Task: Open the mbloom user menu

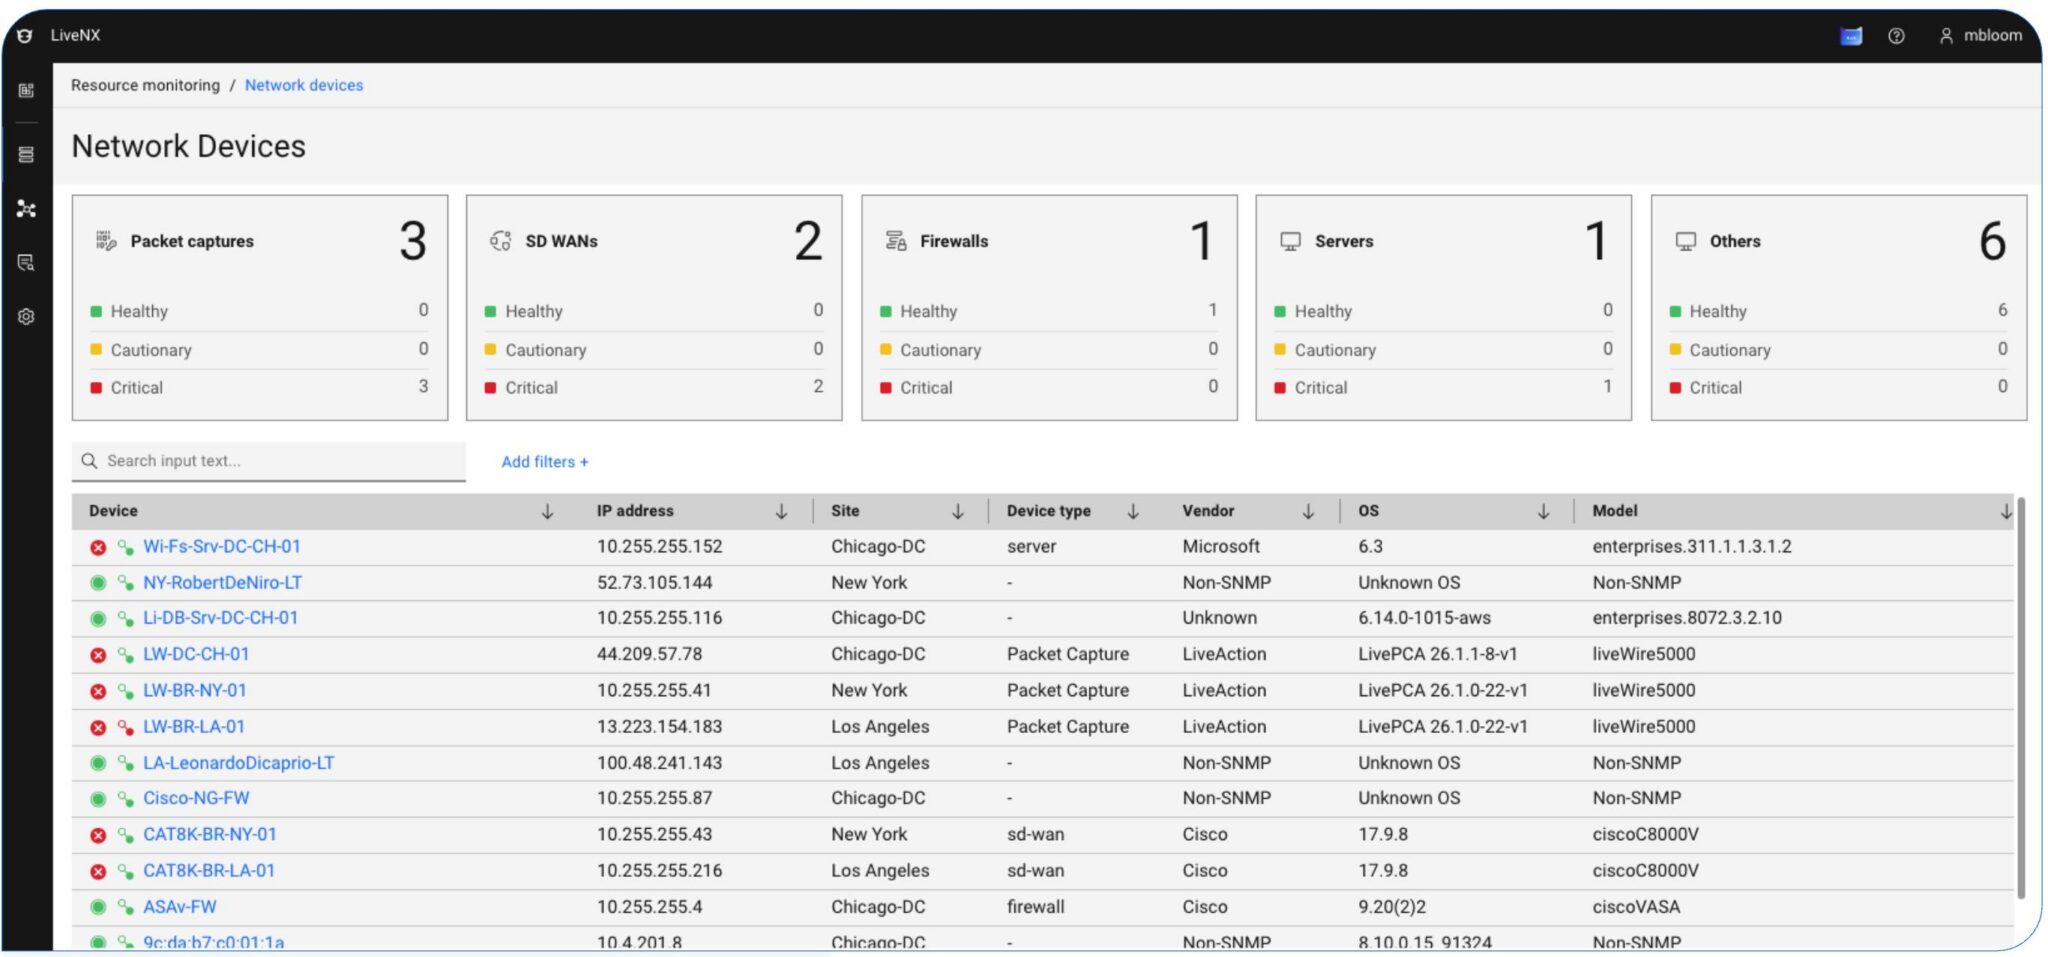Action: (x=1980, y=36)
